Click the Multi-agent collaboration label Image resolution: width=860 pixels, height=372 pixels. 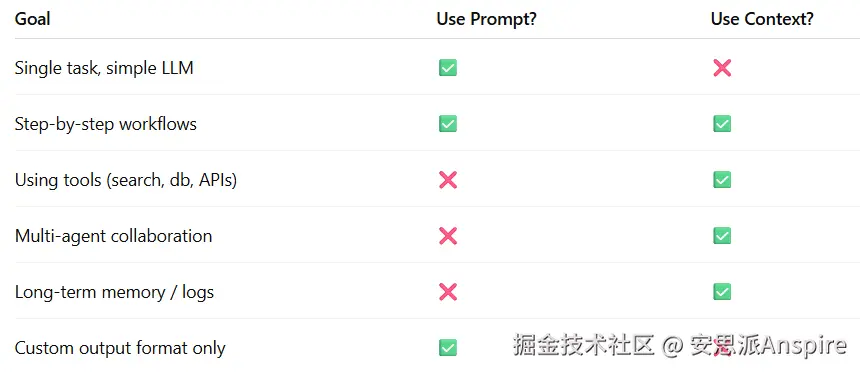coord(113,236)
